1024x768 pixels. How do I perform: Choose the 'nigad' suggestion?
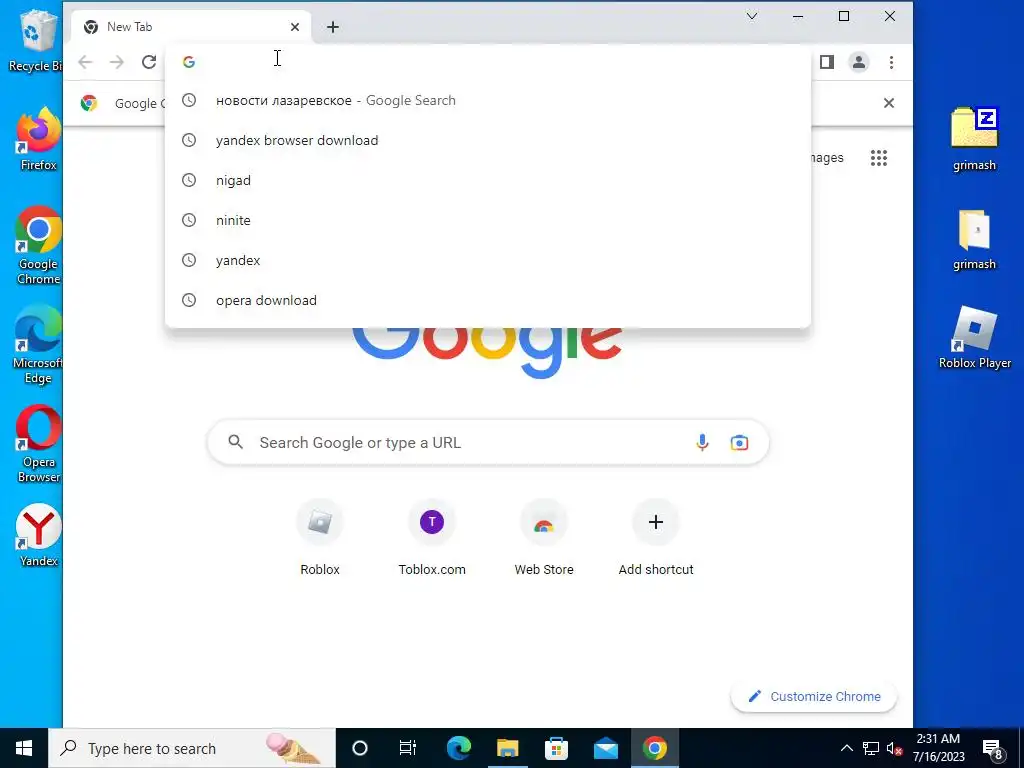pos(488,180)
